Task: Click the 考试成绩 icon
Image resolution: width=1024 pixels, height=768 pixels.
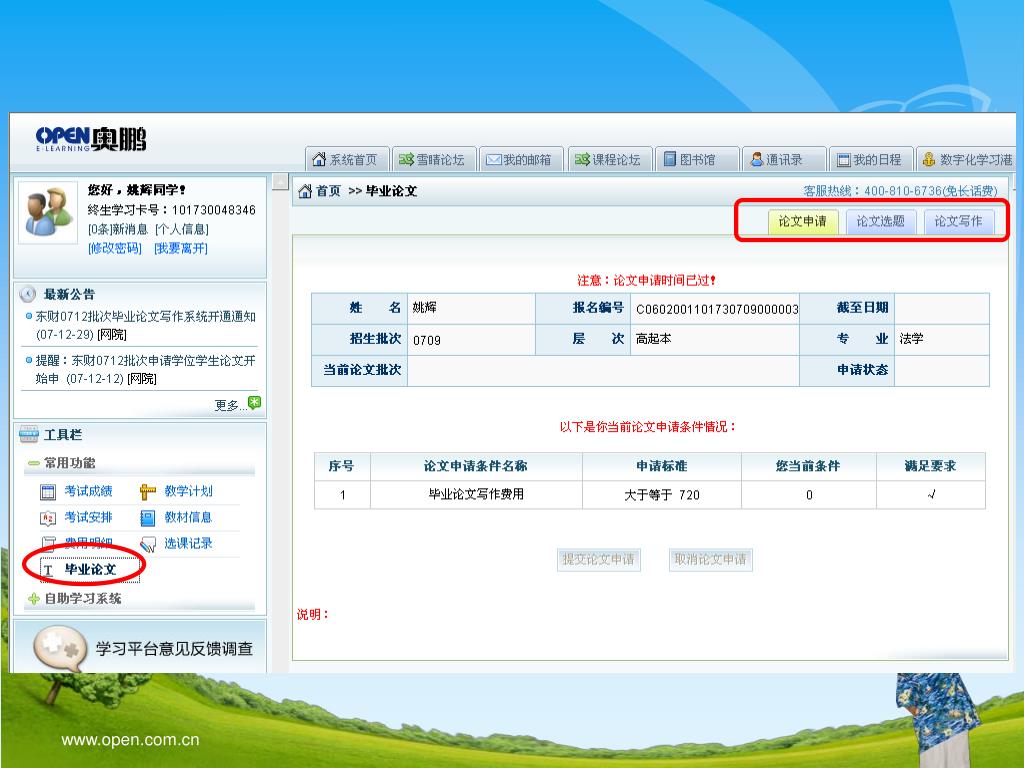Action: pos(48,492)
